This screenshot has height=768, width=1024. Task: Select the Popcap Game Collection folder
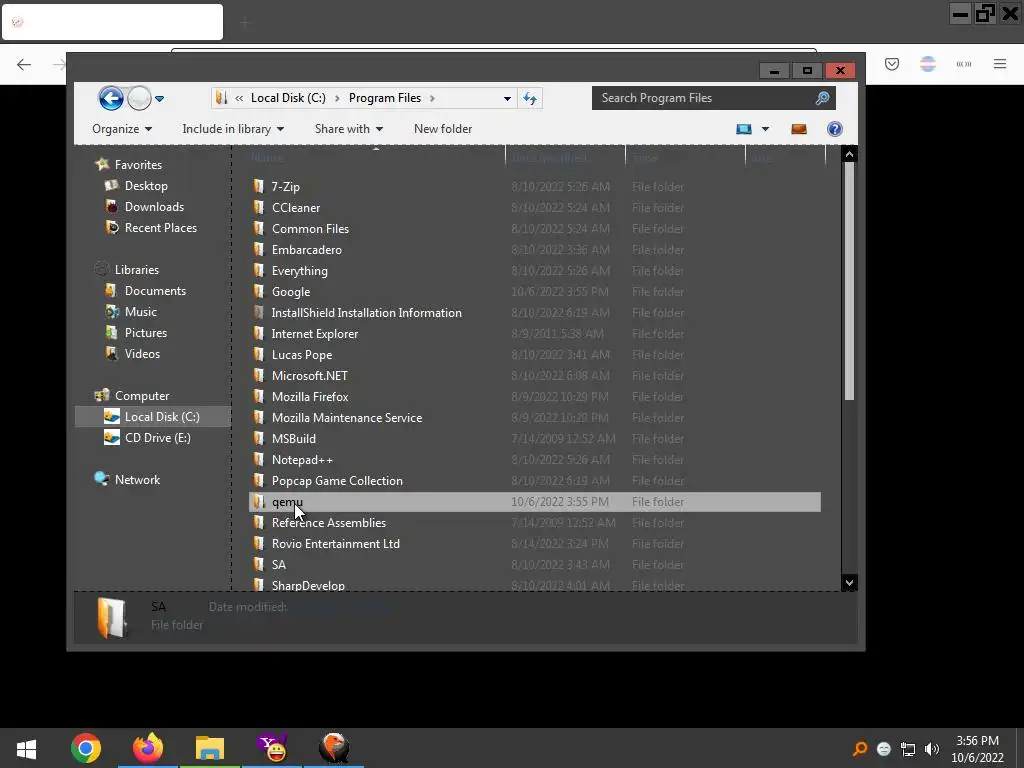(x=337, y=481)
